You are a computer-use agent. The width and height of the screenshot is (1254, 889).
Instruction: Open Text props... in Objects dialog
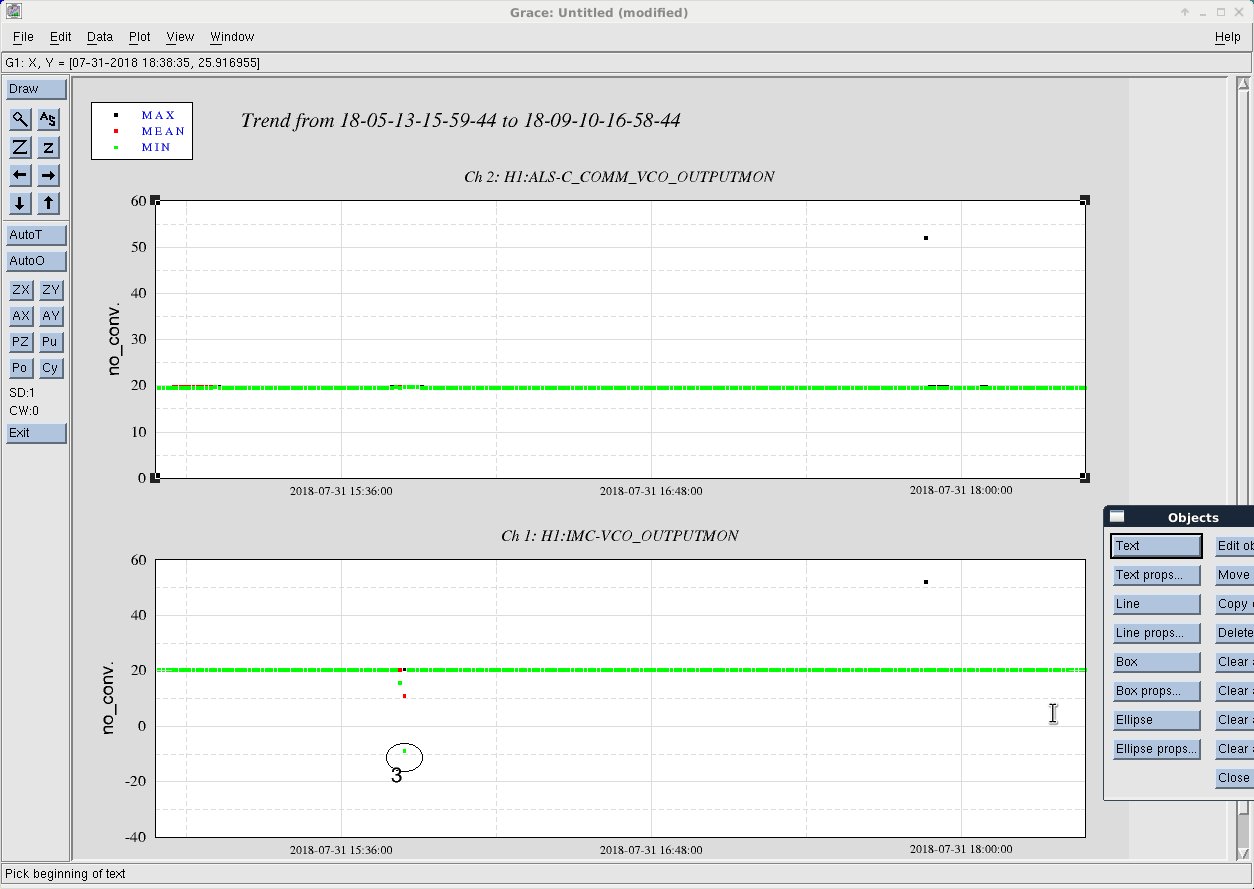[1157, 575]
